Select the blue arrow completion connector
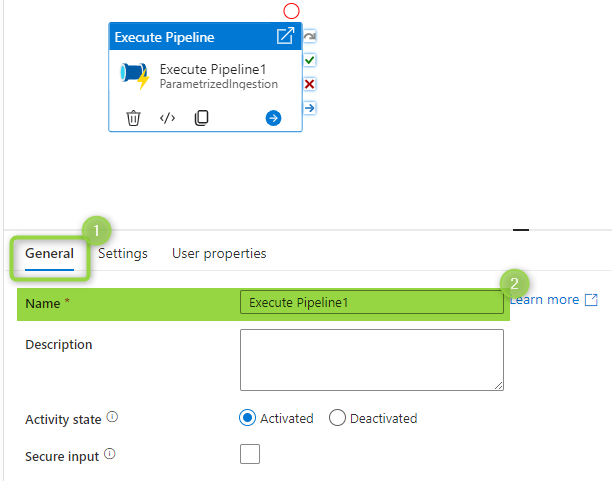Screen dimensions: 612x481 (310, 108)
